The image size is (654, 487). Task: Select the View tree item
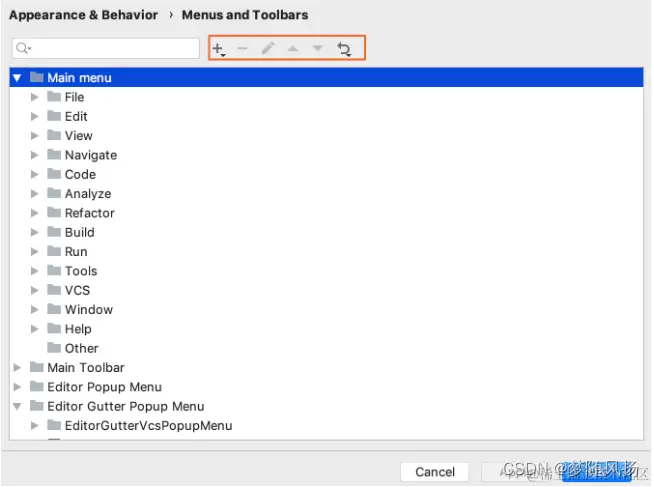click(x=78, y=136)
